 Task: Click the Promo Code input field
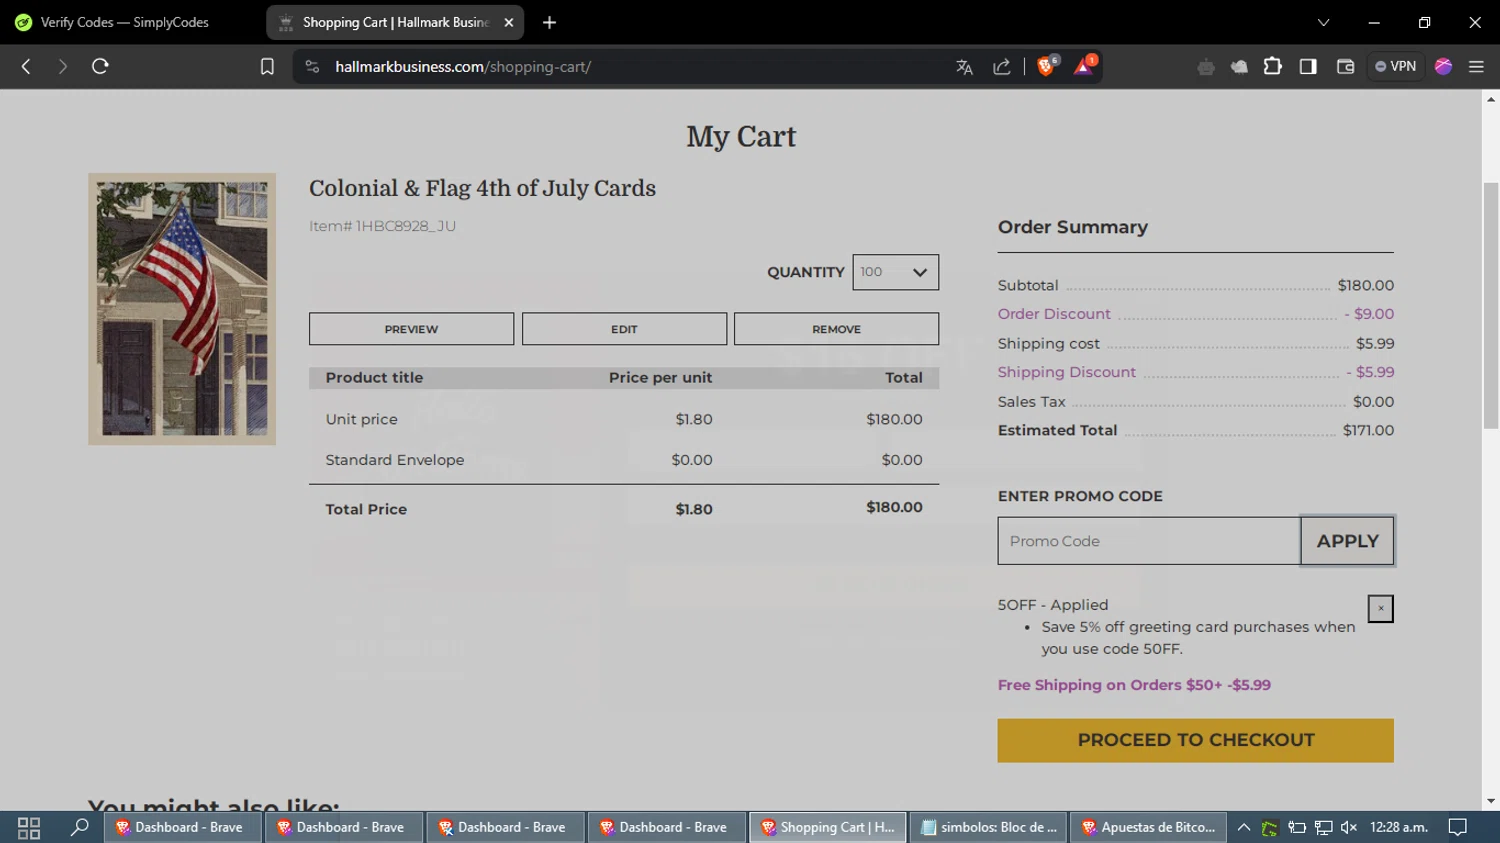tap(1149, 541)
